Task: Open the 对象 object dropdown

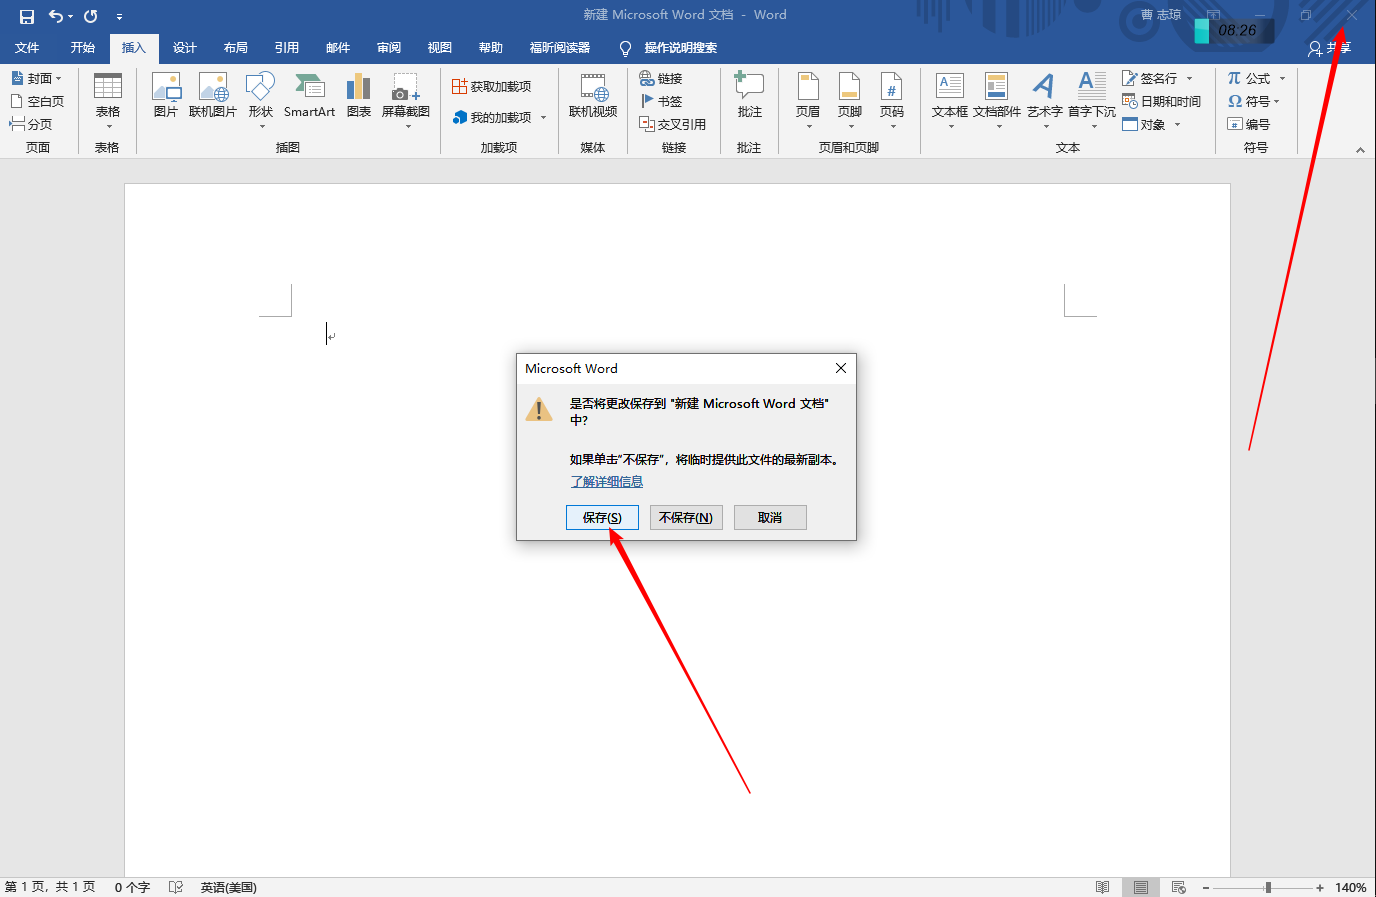Action: point(1177,124)
